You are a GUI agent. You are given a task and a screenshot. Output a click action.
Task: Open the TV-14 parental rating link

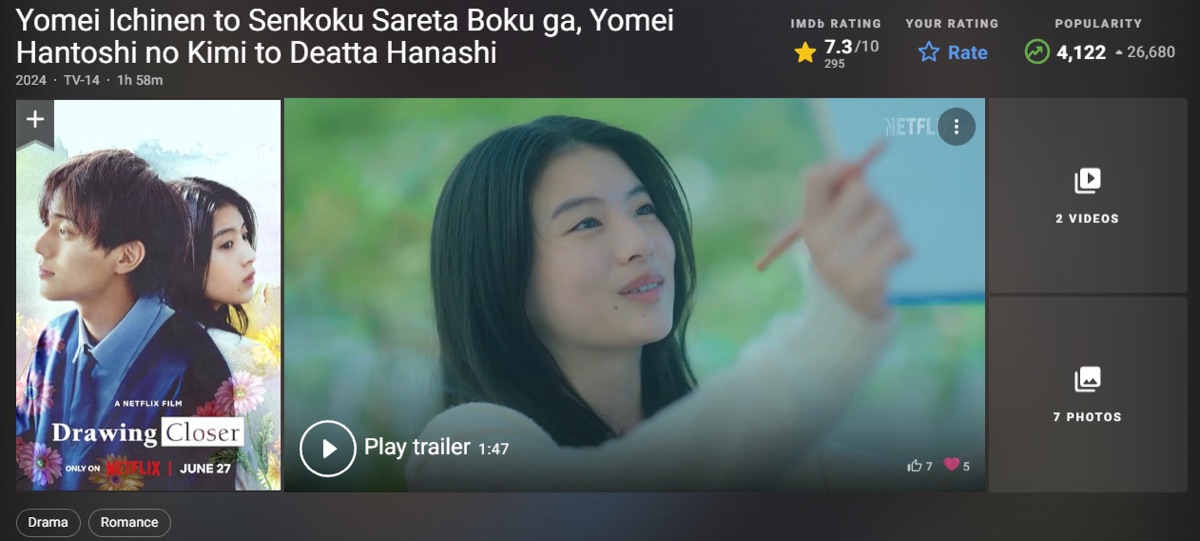coord(81,80)
